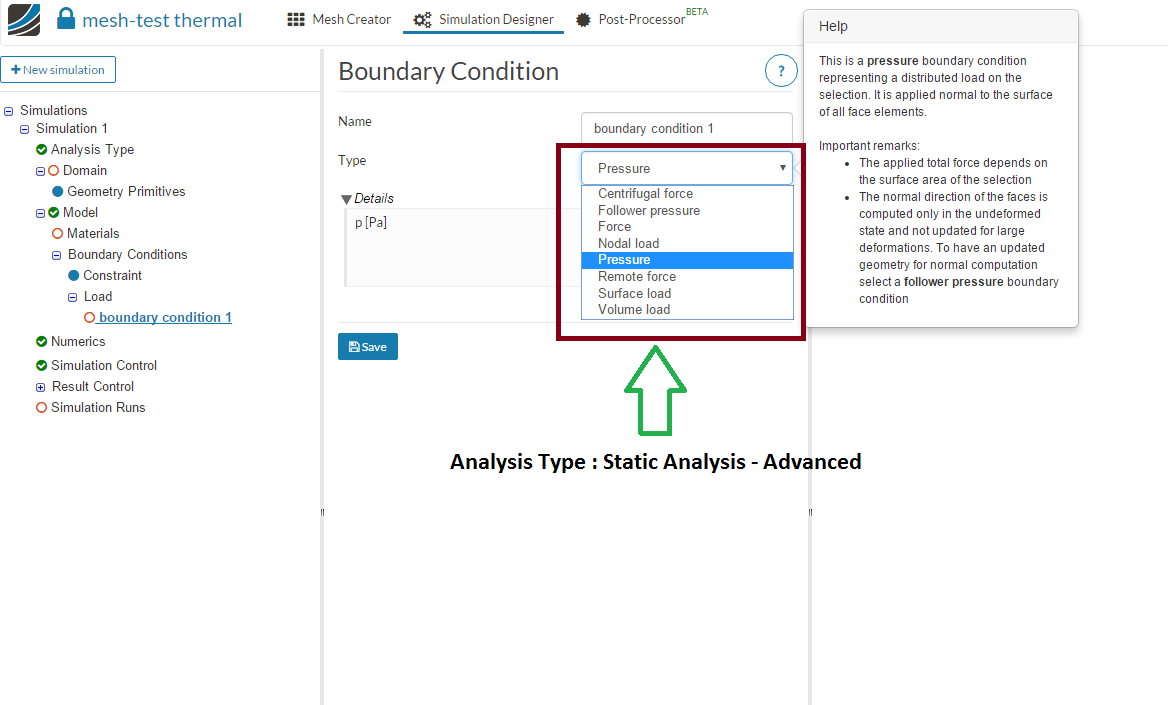Click the SimScale logo icon

[23, 20]
